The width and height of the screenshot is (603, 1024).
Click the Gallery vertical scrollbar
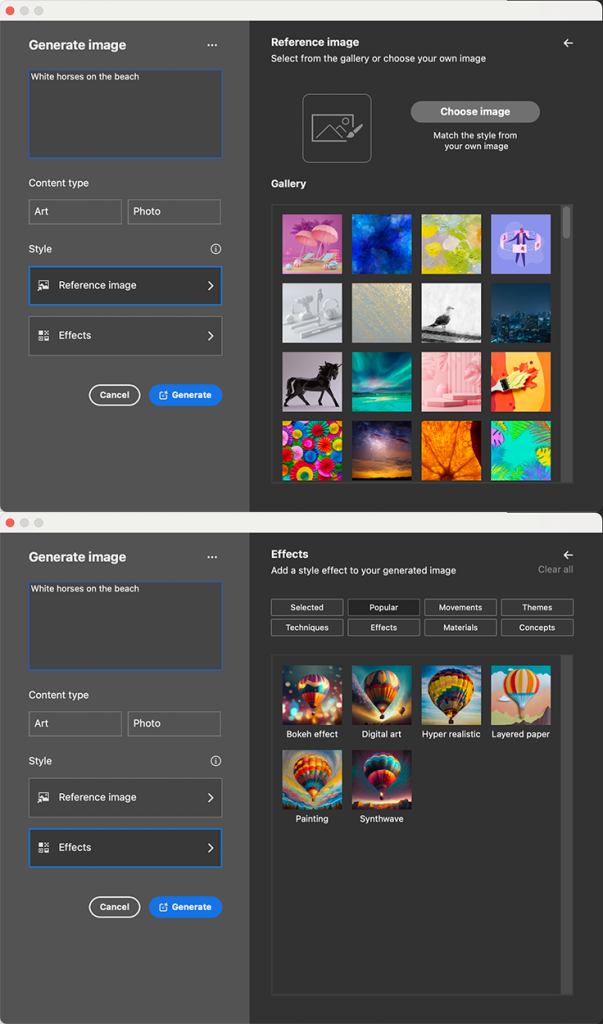[x=567, y=223]
